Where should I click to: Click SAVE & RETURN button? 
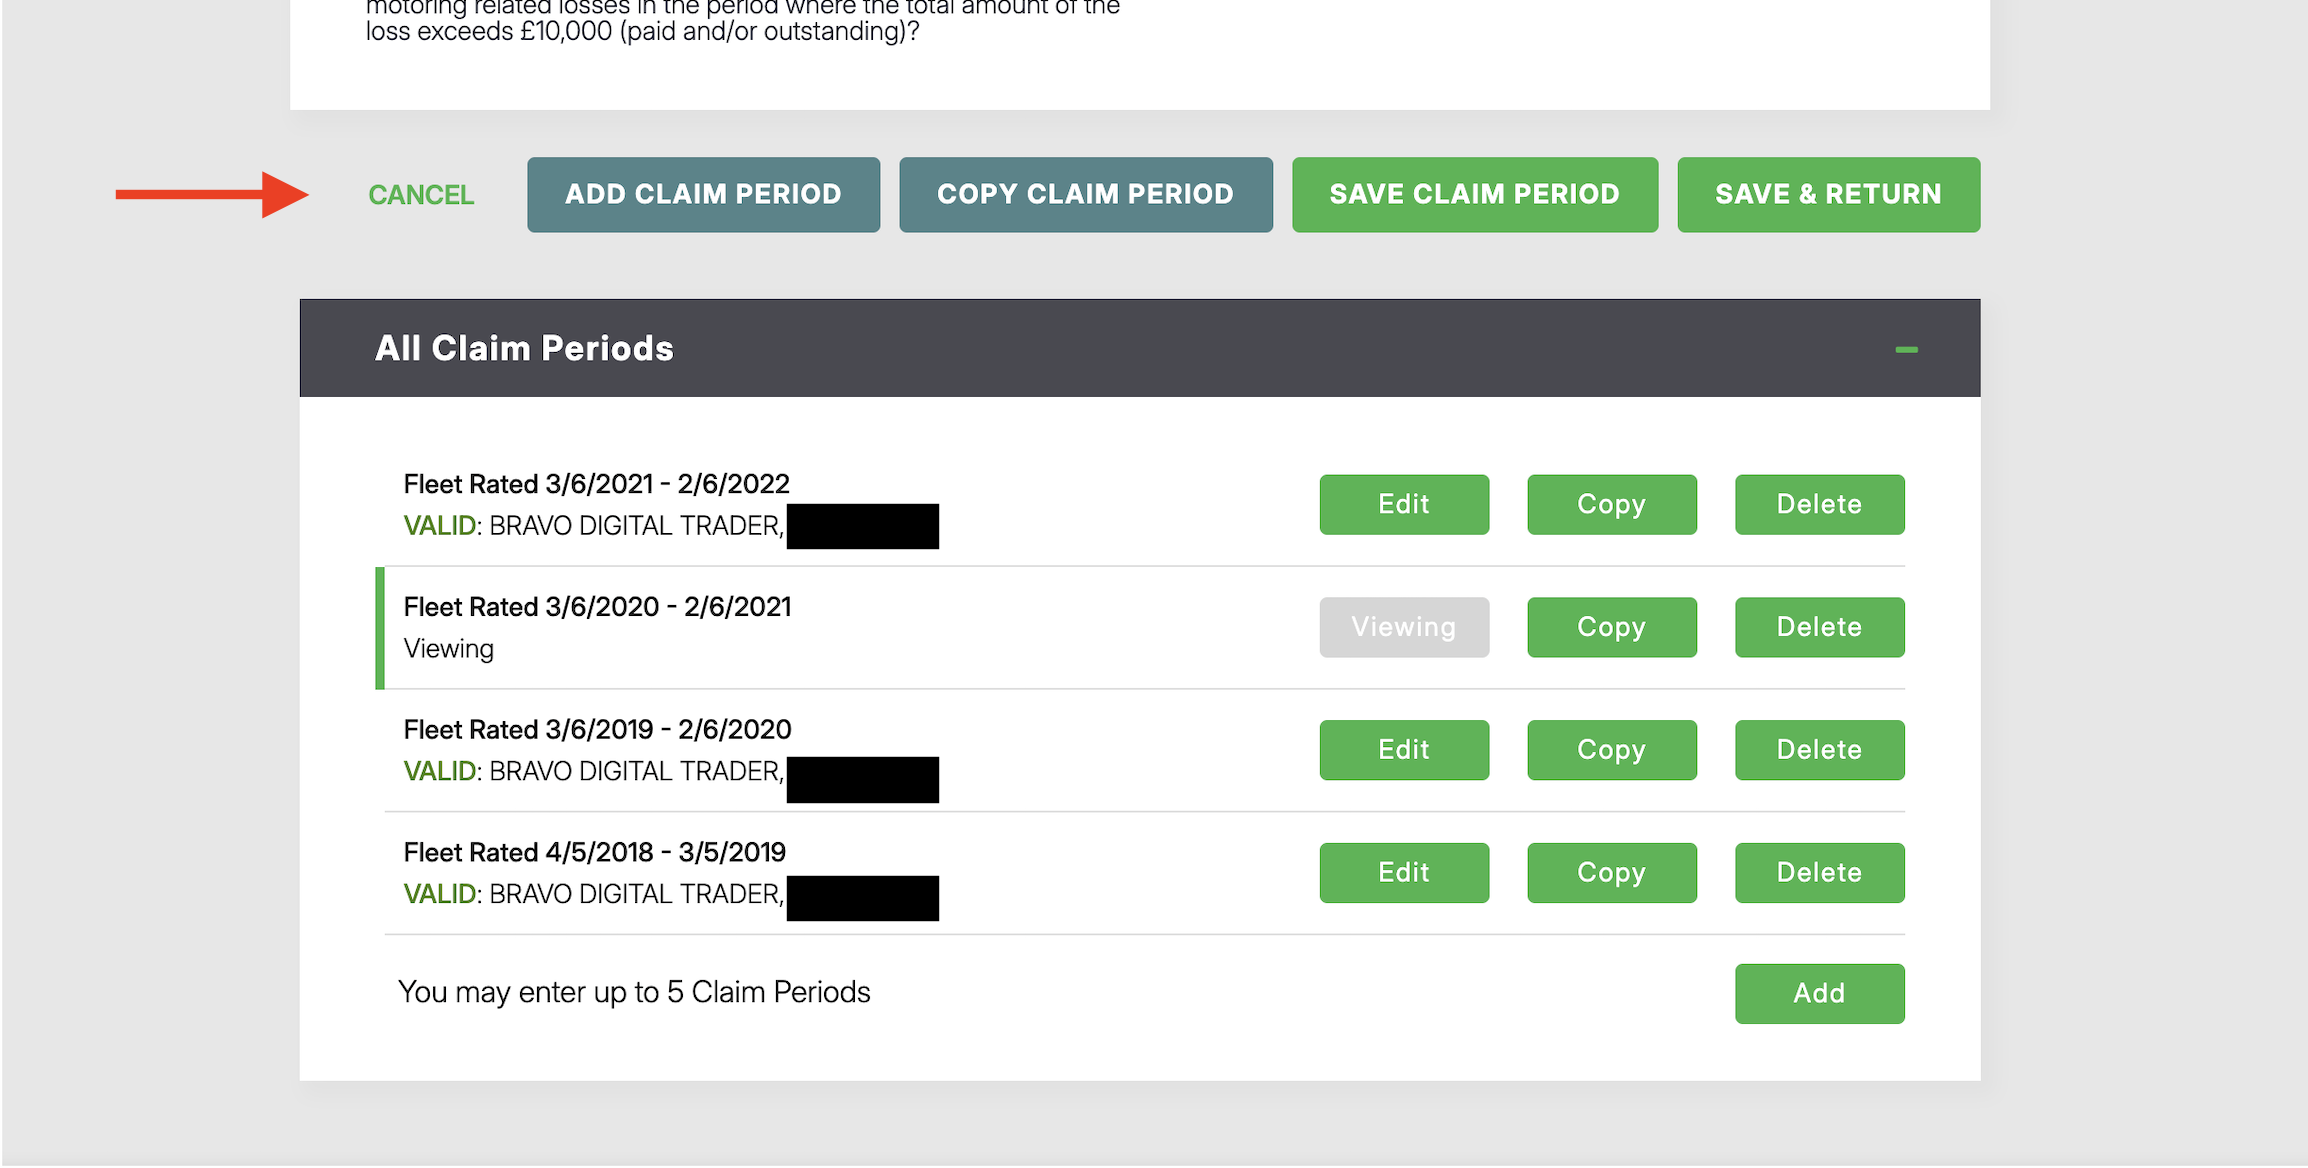tap(1828, 194)
